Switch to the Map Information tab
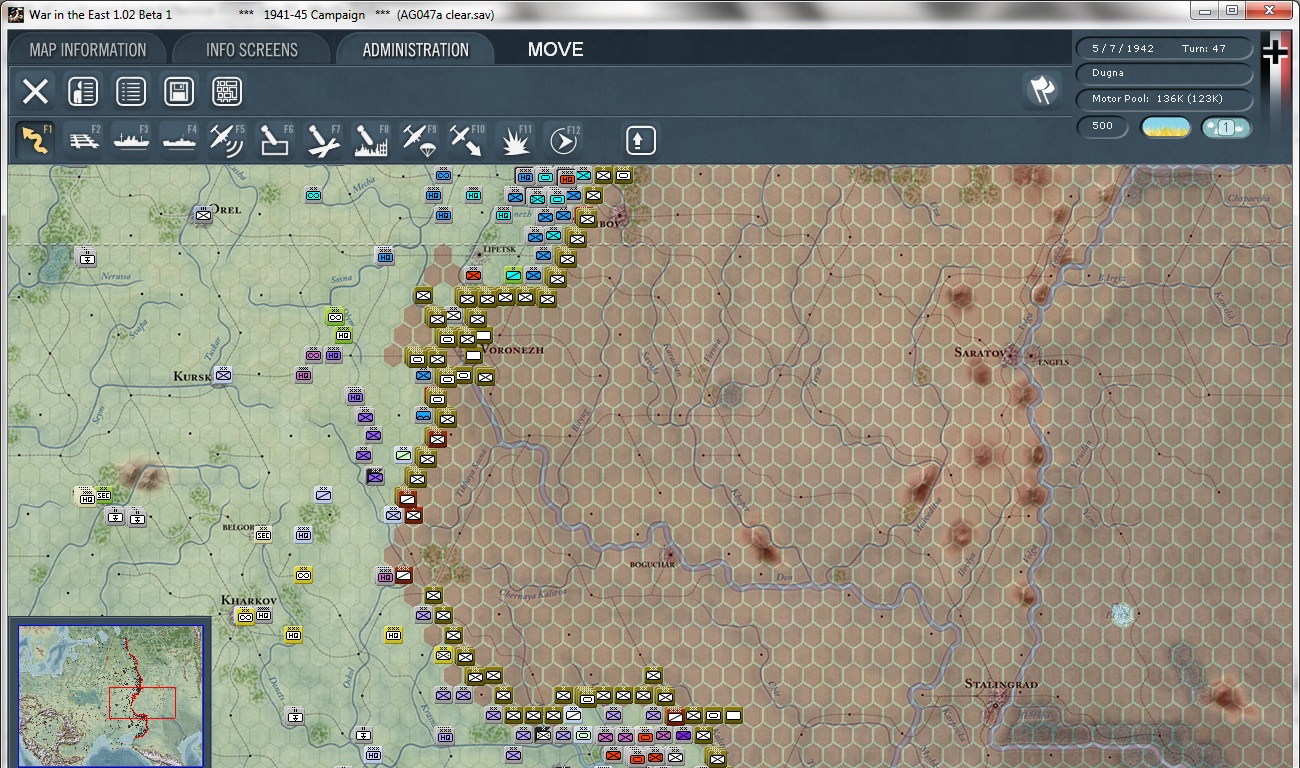Screen dimensions: 1300x768 pyautogui.click(x=88, y=50)
